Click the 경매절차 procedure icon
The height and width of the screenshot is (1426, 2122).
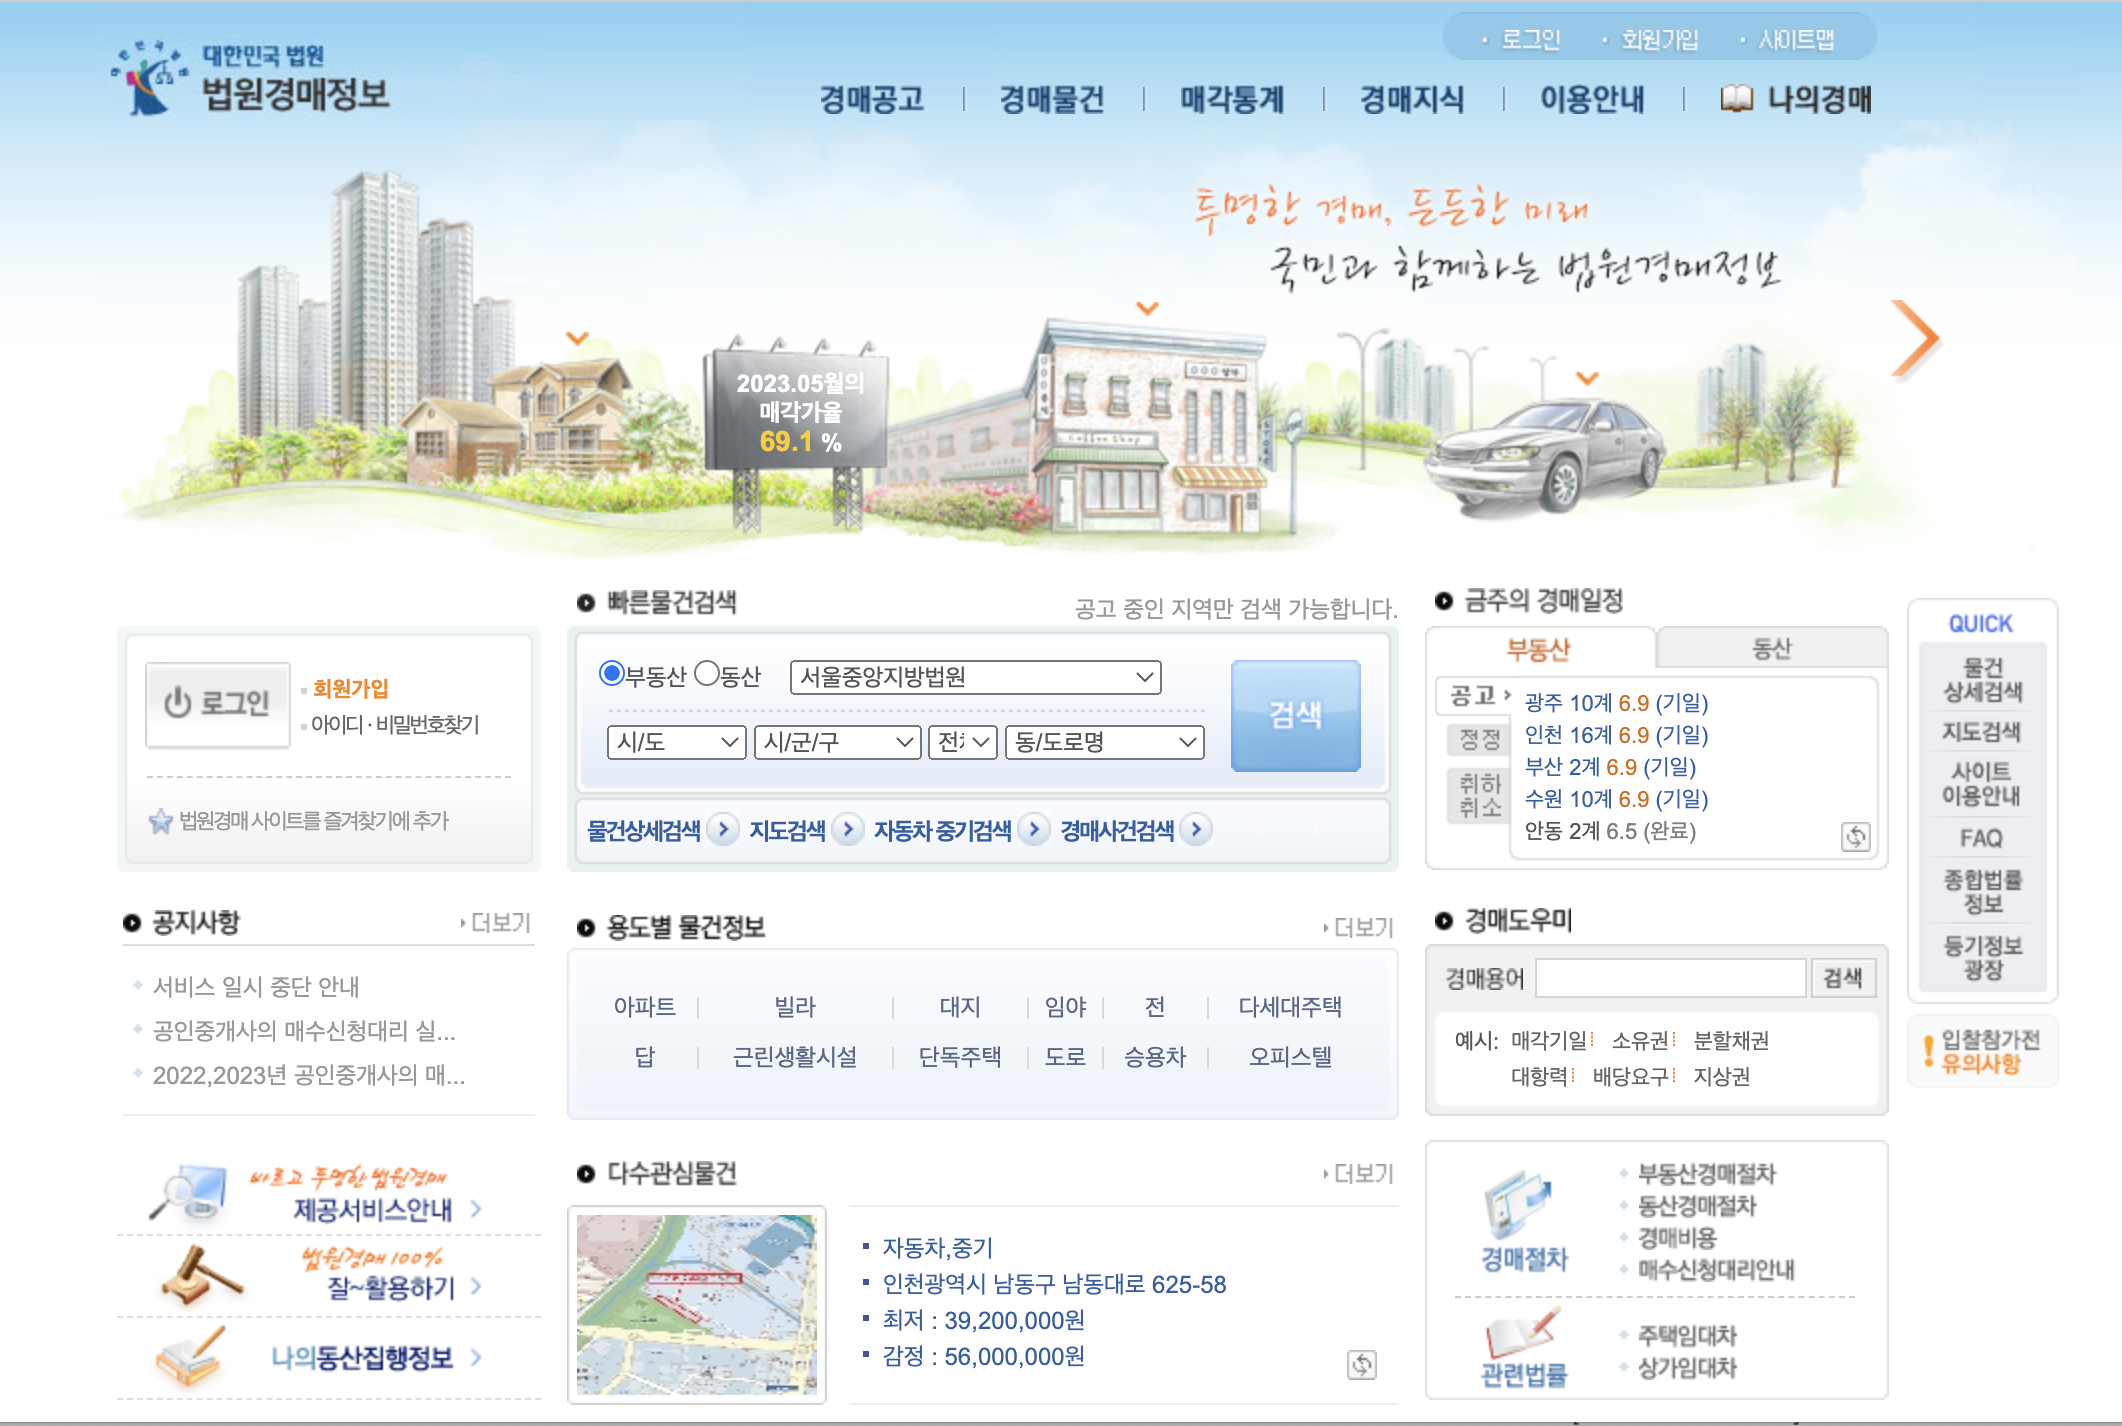[1521, 1203]
